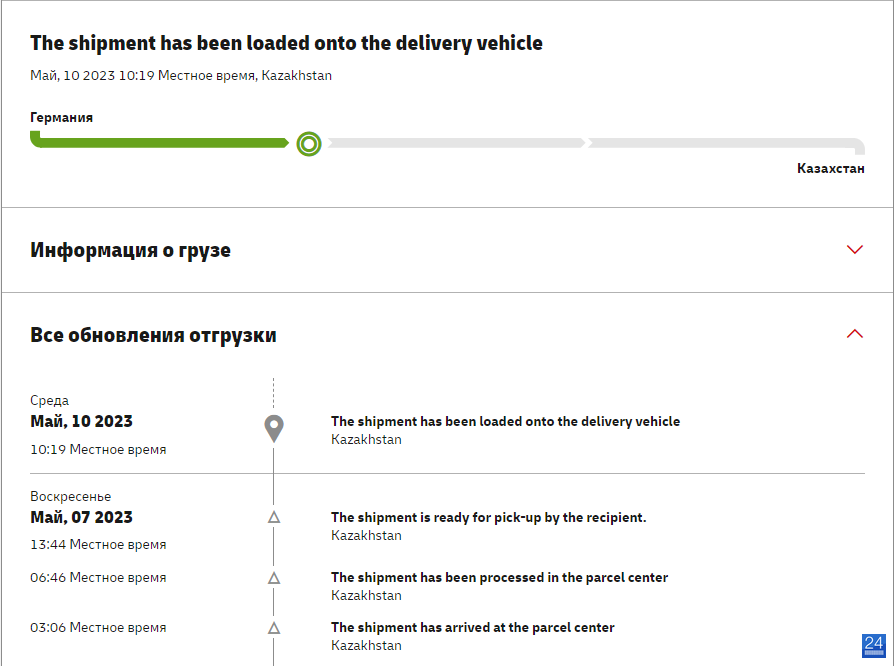The height and width of the screenshot is (666, 894).
Task: Click the green circular progress marker
Action: tap(309, 144)
